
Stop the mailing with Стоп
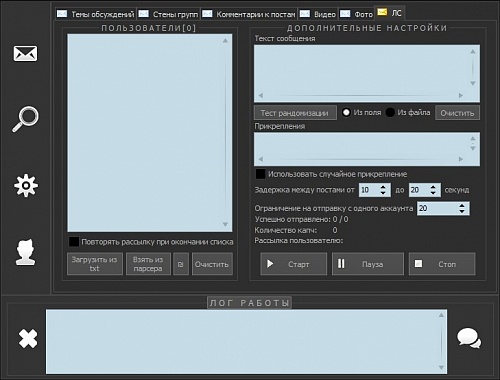click(x=442, y=264)
